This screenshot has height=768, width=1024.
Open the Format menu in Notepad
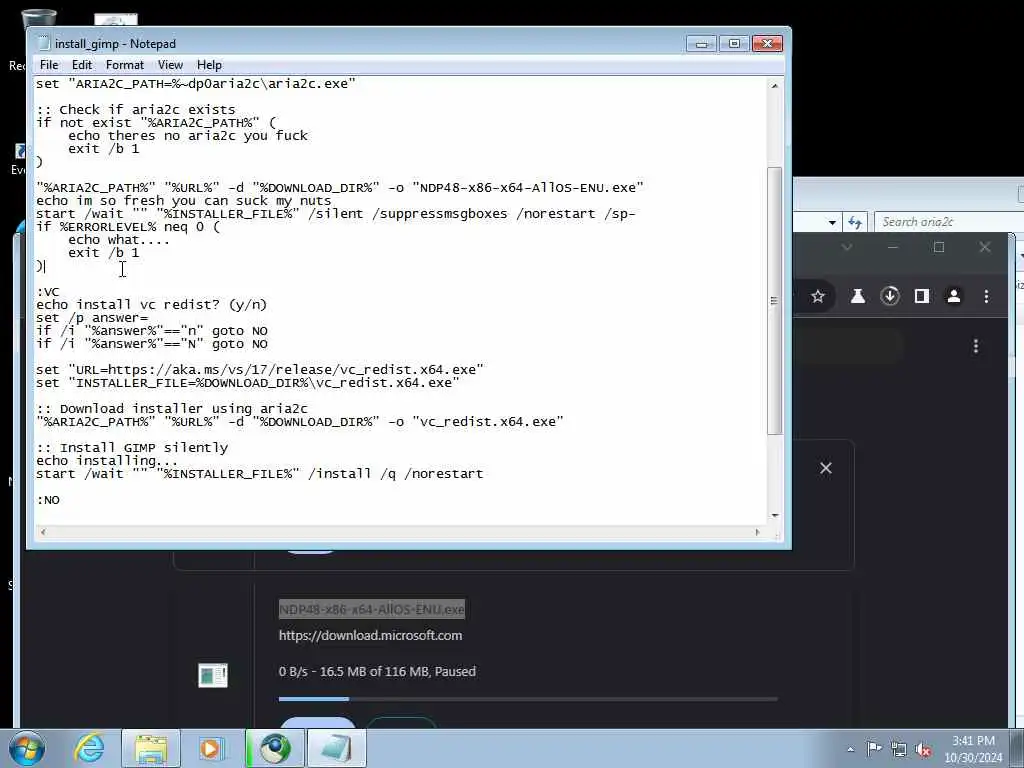125,65
